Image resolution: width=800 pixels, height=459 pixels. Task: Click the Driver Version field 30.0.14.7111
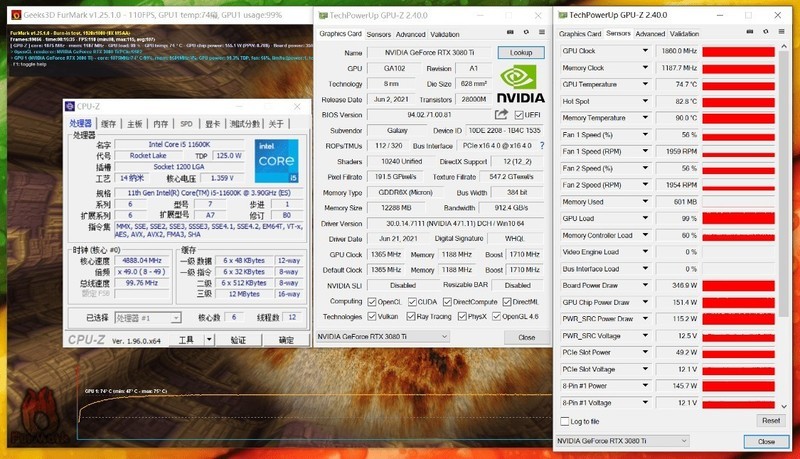[x=455, y=223]
